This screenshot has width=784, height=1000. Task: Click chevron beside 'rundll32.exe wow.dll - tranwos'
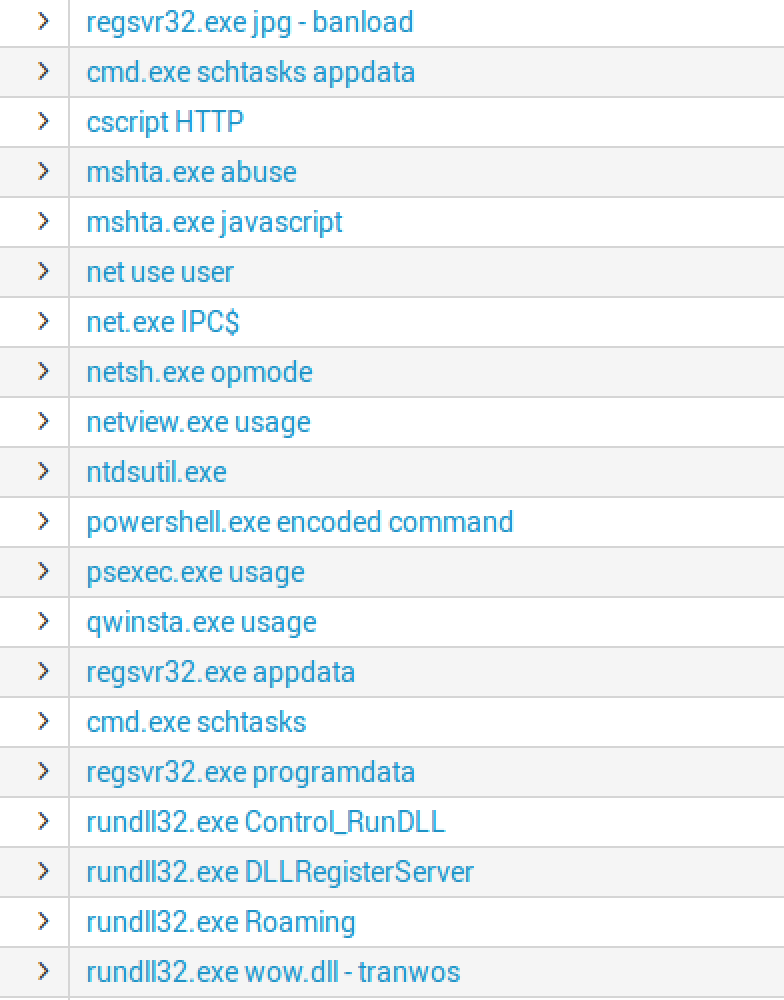coord(43,971)
